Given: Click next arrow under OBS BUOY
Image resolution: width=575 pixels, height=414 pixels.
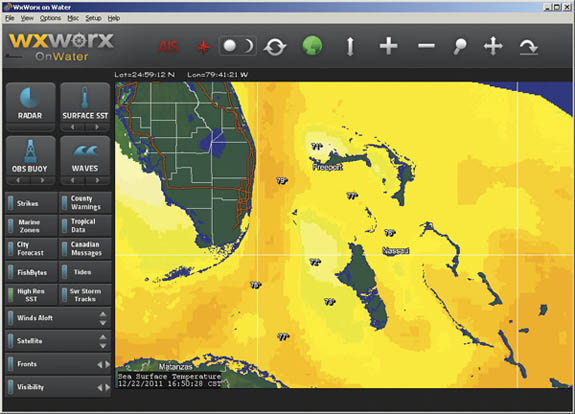Looking at the screenshot, I should pyautogui.click(x=42, y=180).
